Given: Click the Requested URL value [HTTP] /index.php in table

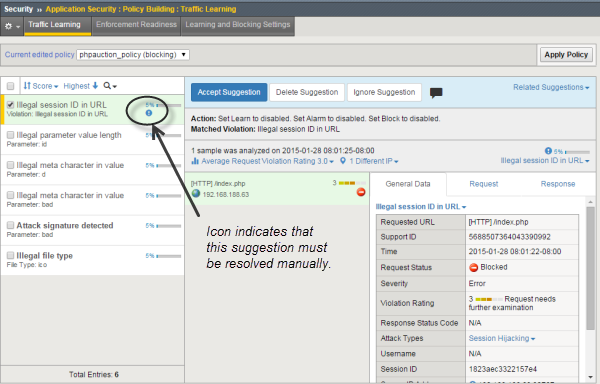Looking at the screenshot, I should coord(498,222).
